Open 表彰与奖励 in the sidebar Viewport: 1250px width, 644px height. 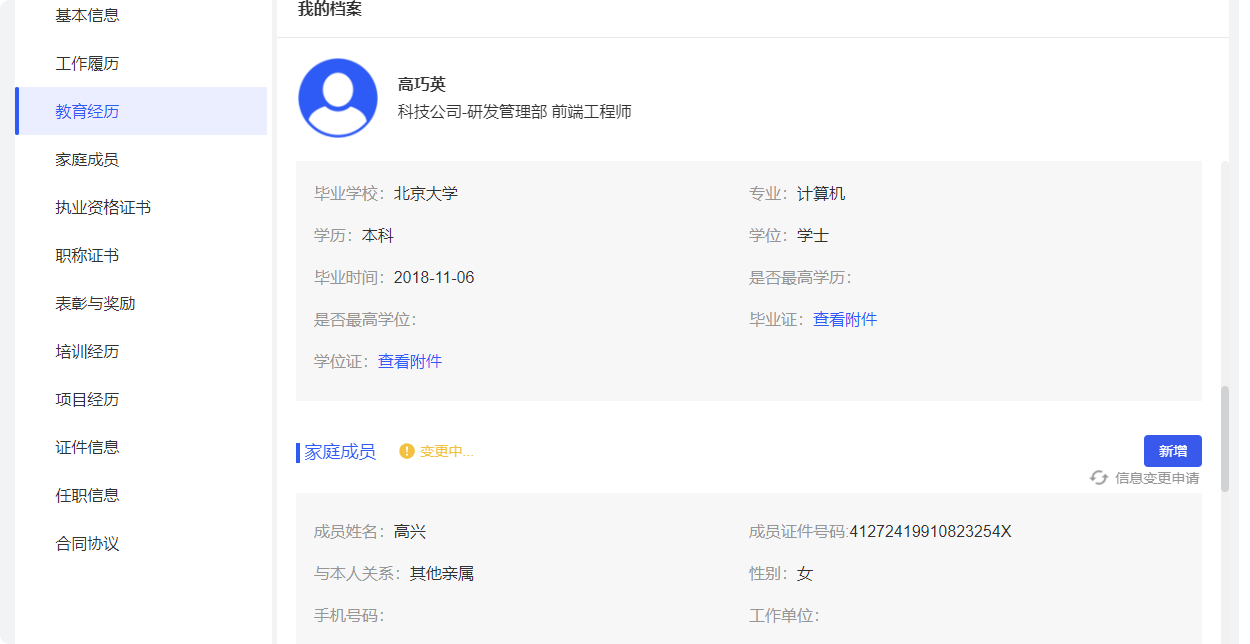point(95,304)
